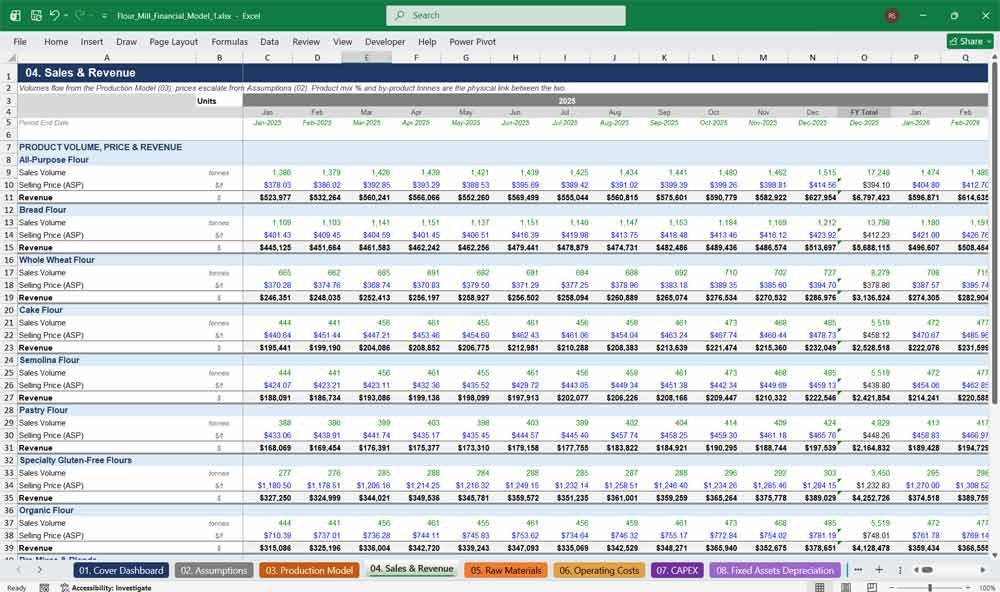Click the horizontal scrollbar right arrow
The width and height of the screenshot is (1000, 592).
coord(983,570)
